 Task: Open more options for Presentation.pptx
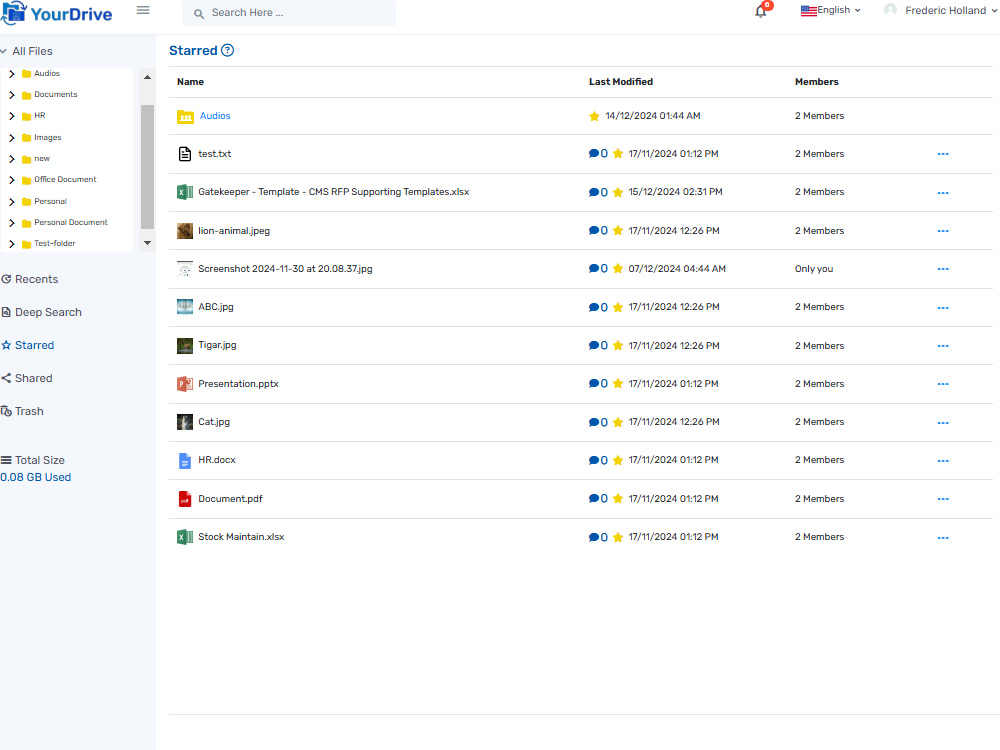tap(943, 384)
